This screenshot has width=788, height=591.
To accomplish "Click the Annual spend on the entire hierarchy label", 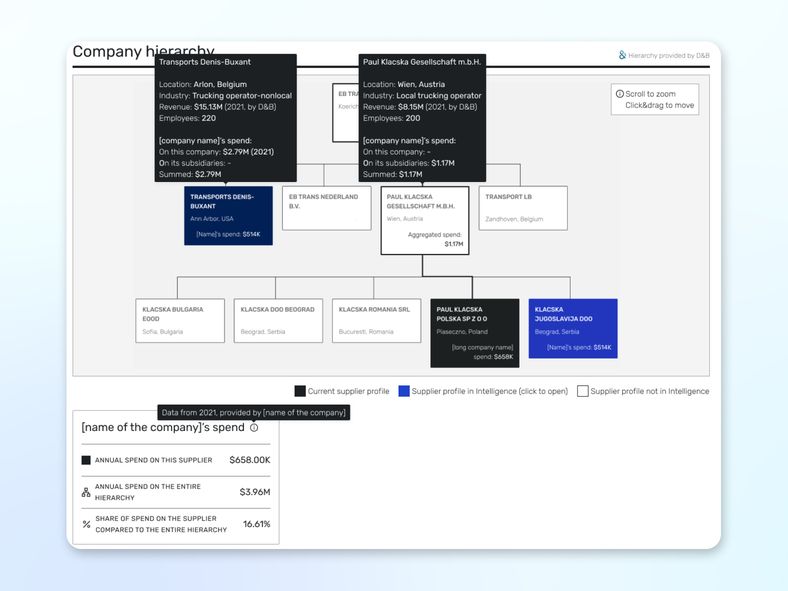I will (148, 492).
